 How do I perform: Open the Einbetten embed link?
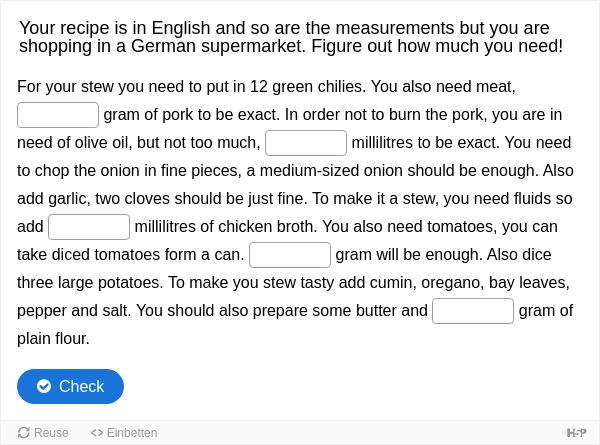[x=124, y=433]
